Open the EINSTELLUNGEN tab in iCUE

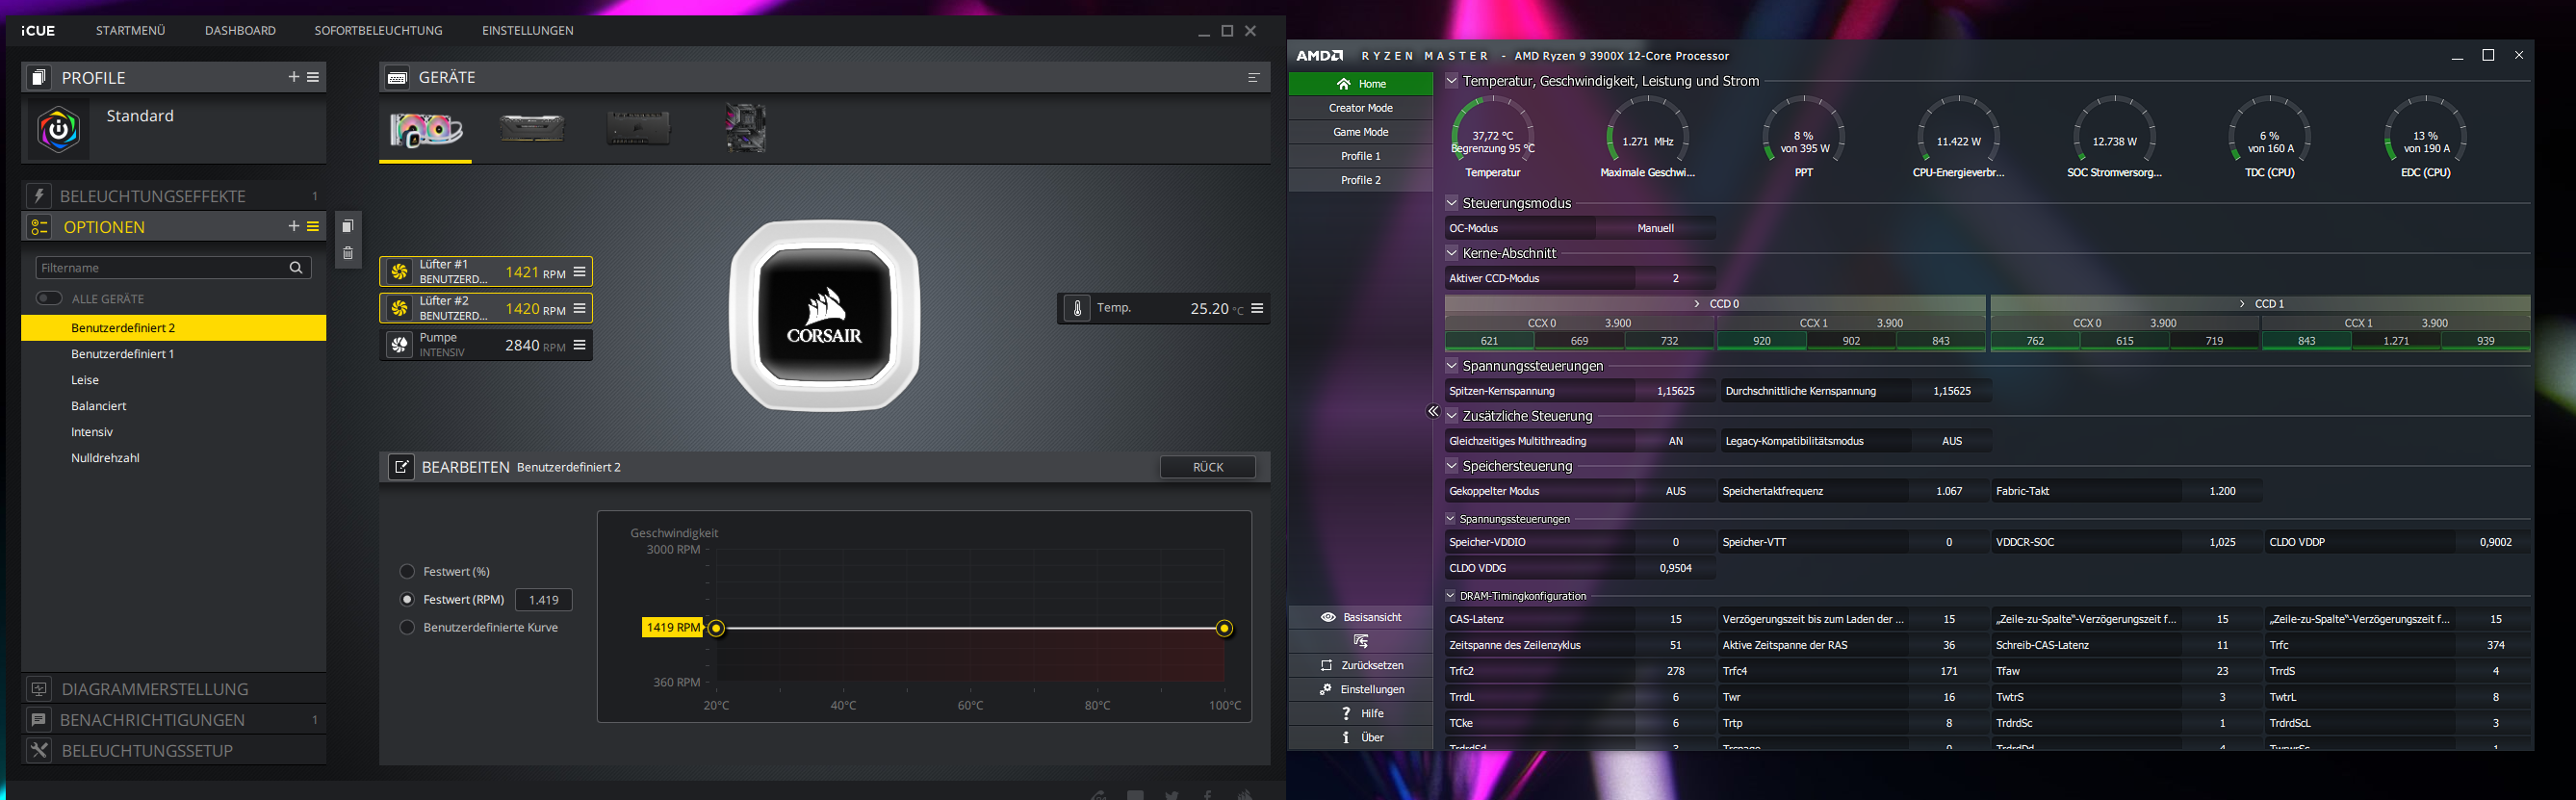coord(527,31)
